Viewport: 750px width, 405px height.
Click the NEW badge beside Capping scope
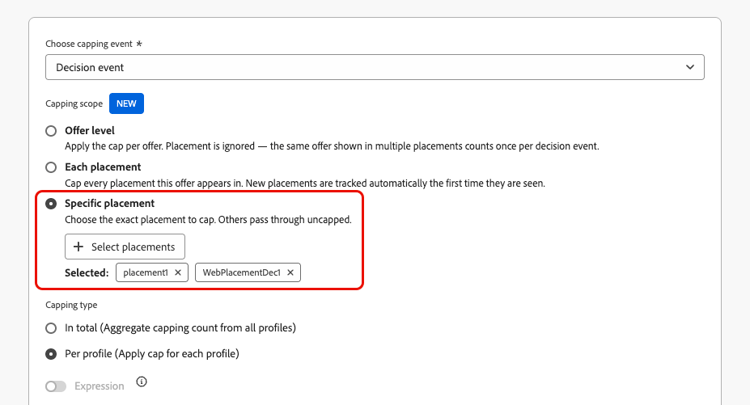point(126,104)
